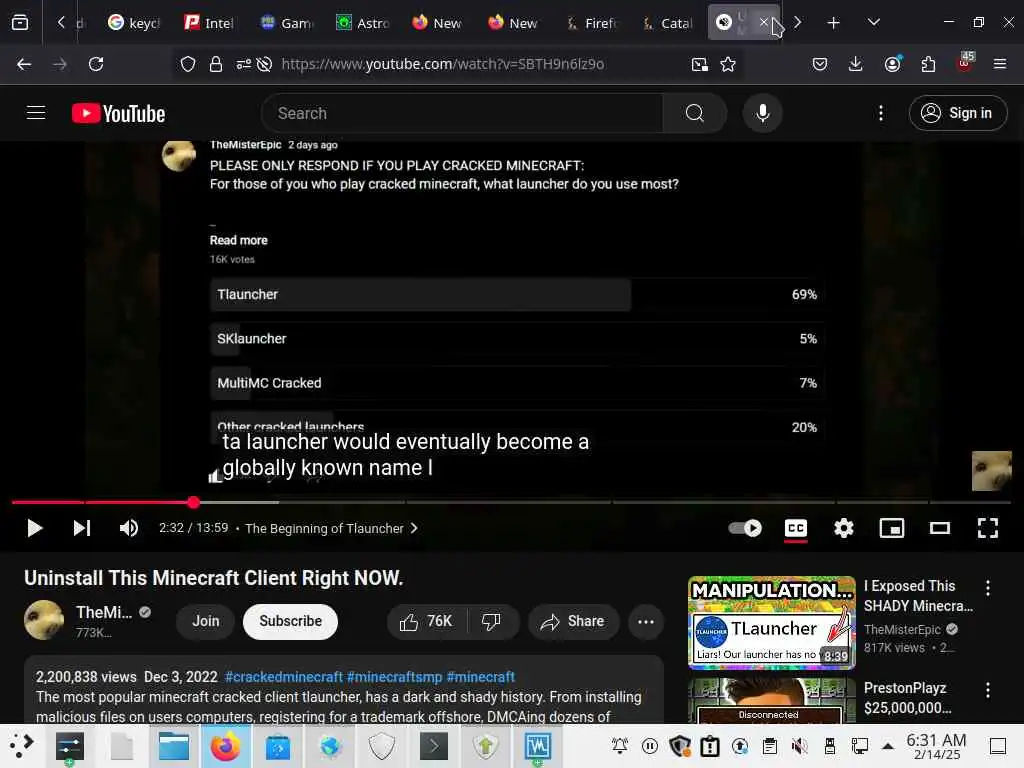Viewport: 1024px width, 768px height.
Task: Switch to the Astro tab
Action: (x=362, y=23)
